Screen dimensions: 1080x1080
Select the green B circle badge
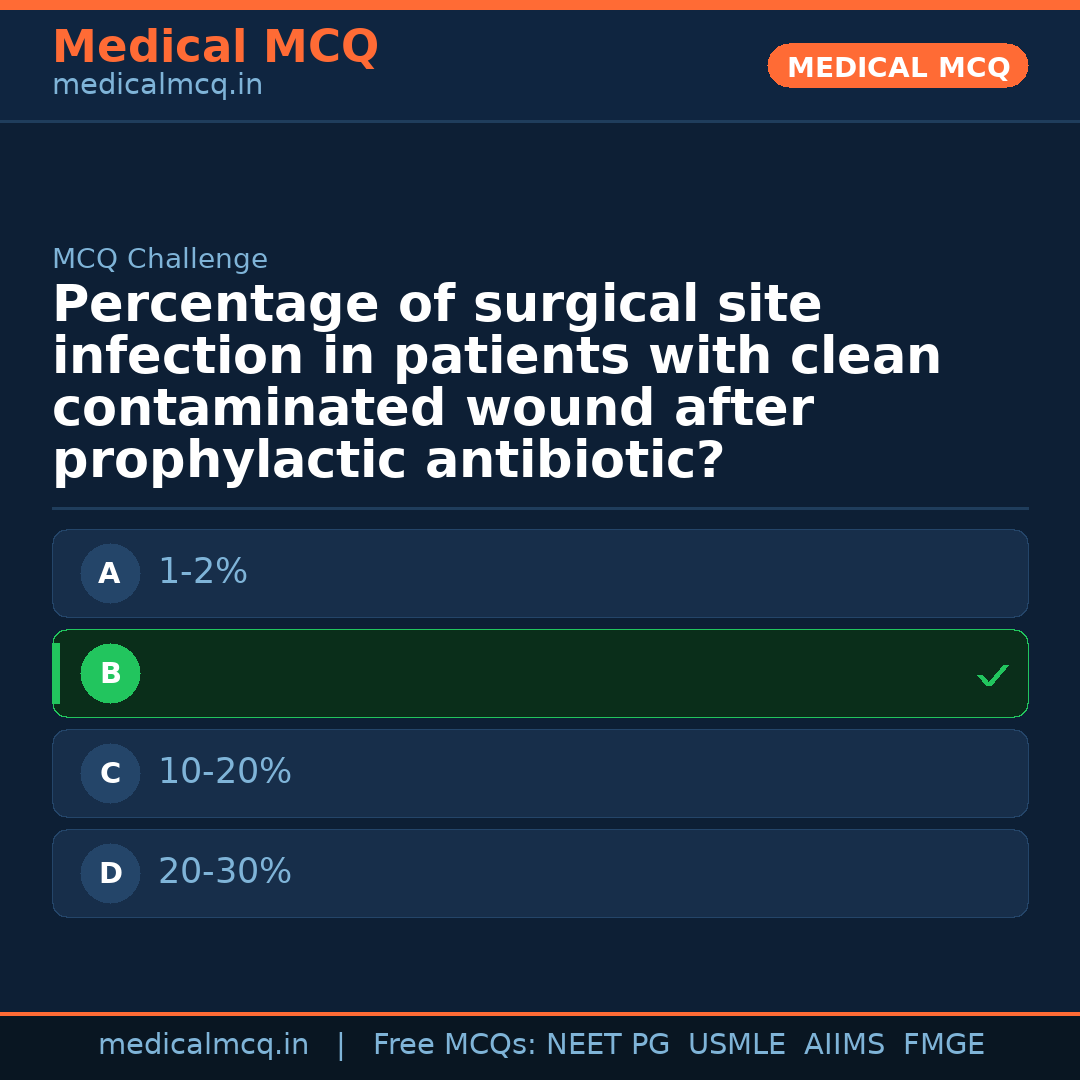pos(110,674)
